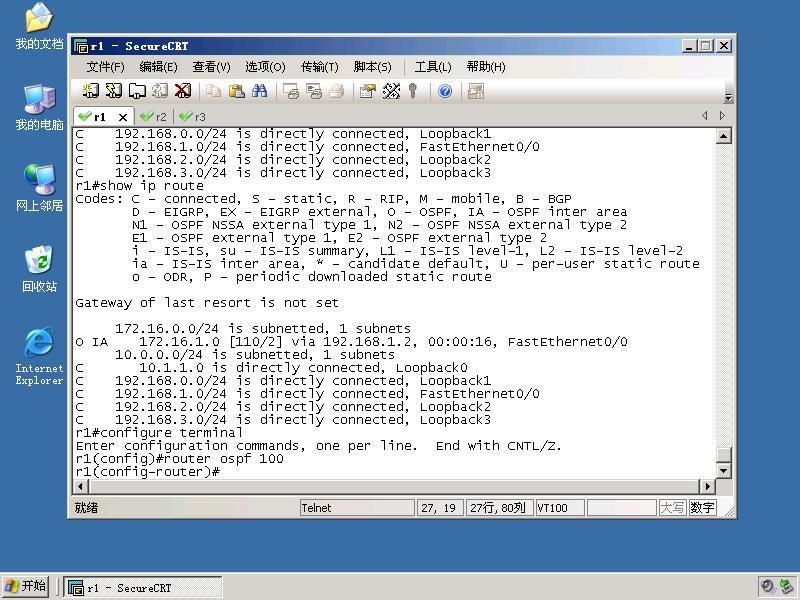800x600 pixels.
Task: Click the Telnet status bar field
Action: [x=357, y=508]
